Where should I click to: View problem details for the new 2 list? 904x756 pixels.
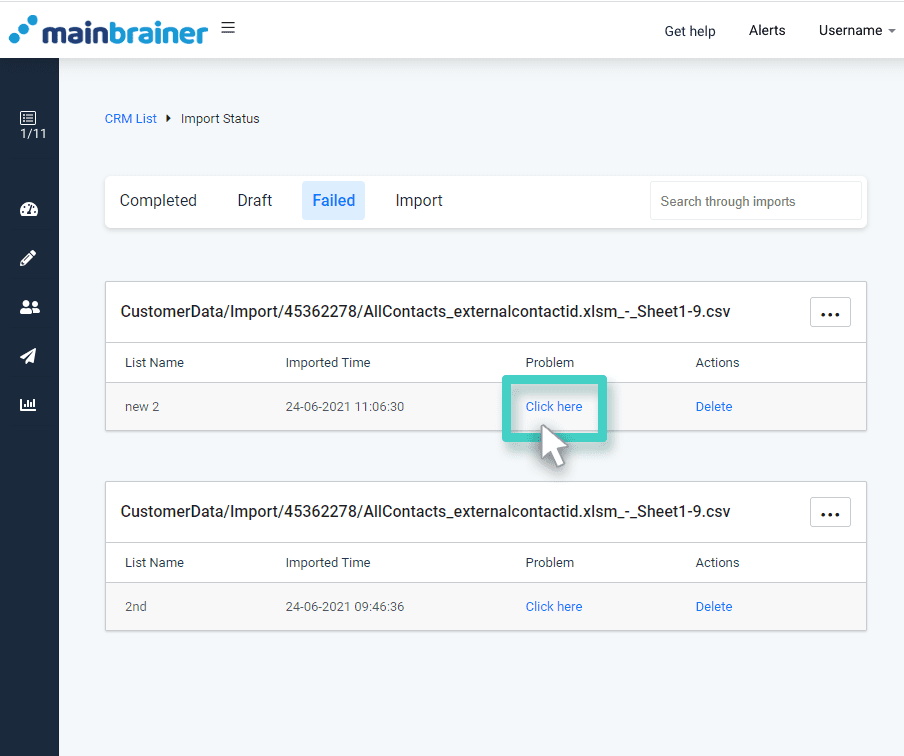click(x=554, y=406)
